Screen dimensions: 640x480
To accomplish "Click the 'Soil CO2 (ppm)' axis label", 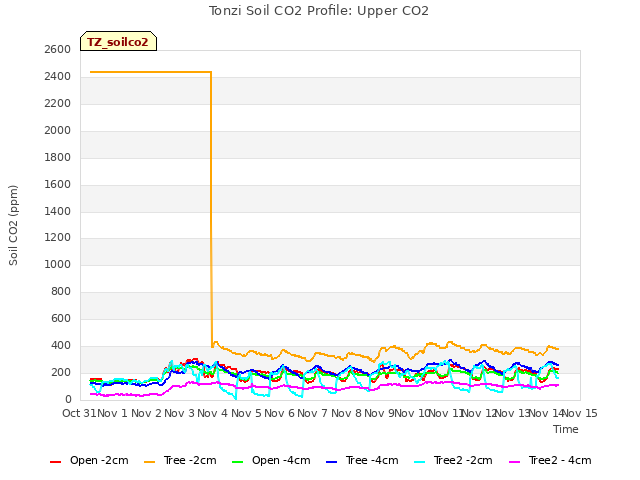I will point(13,225).
